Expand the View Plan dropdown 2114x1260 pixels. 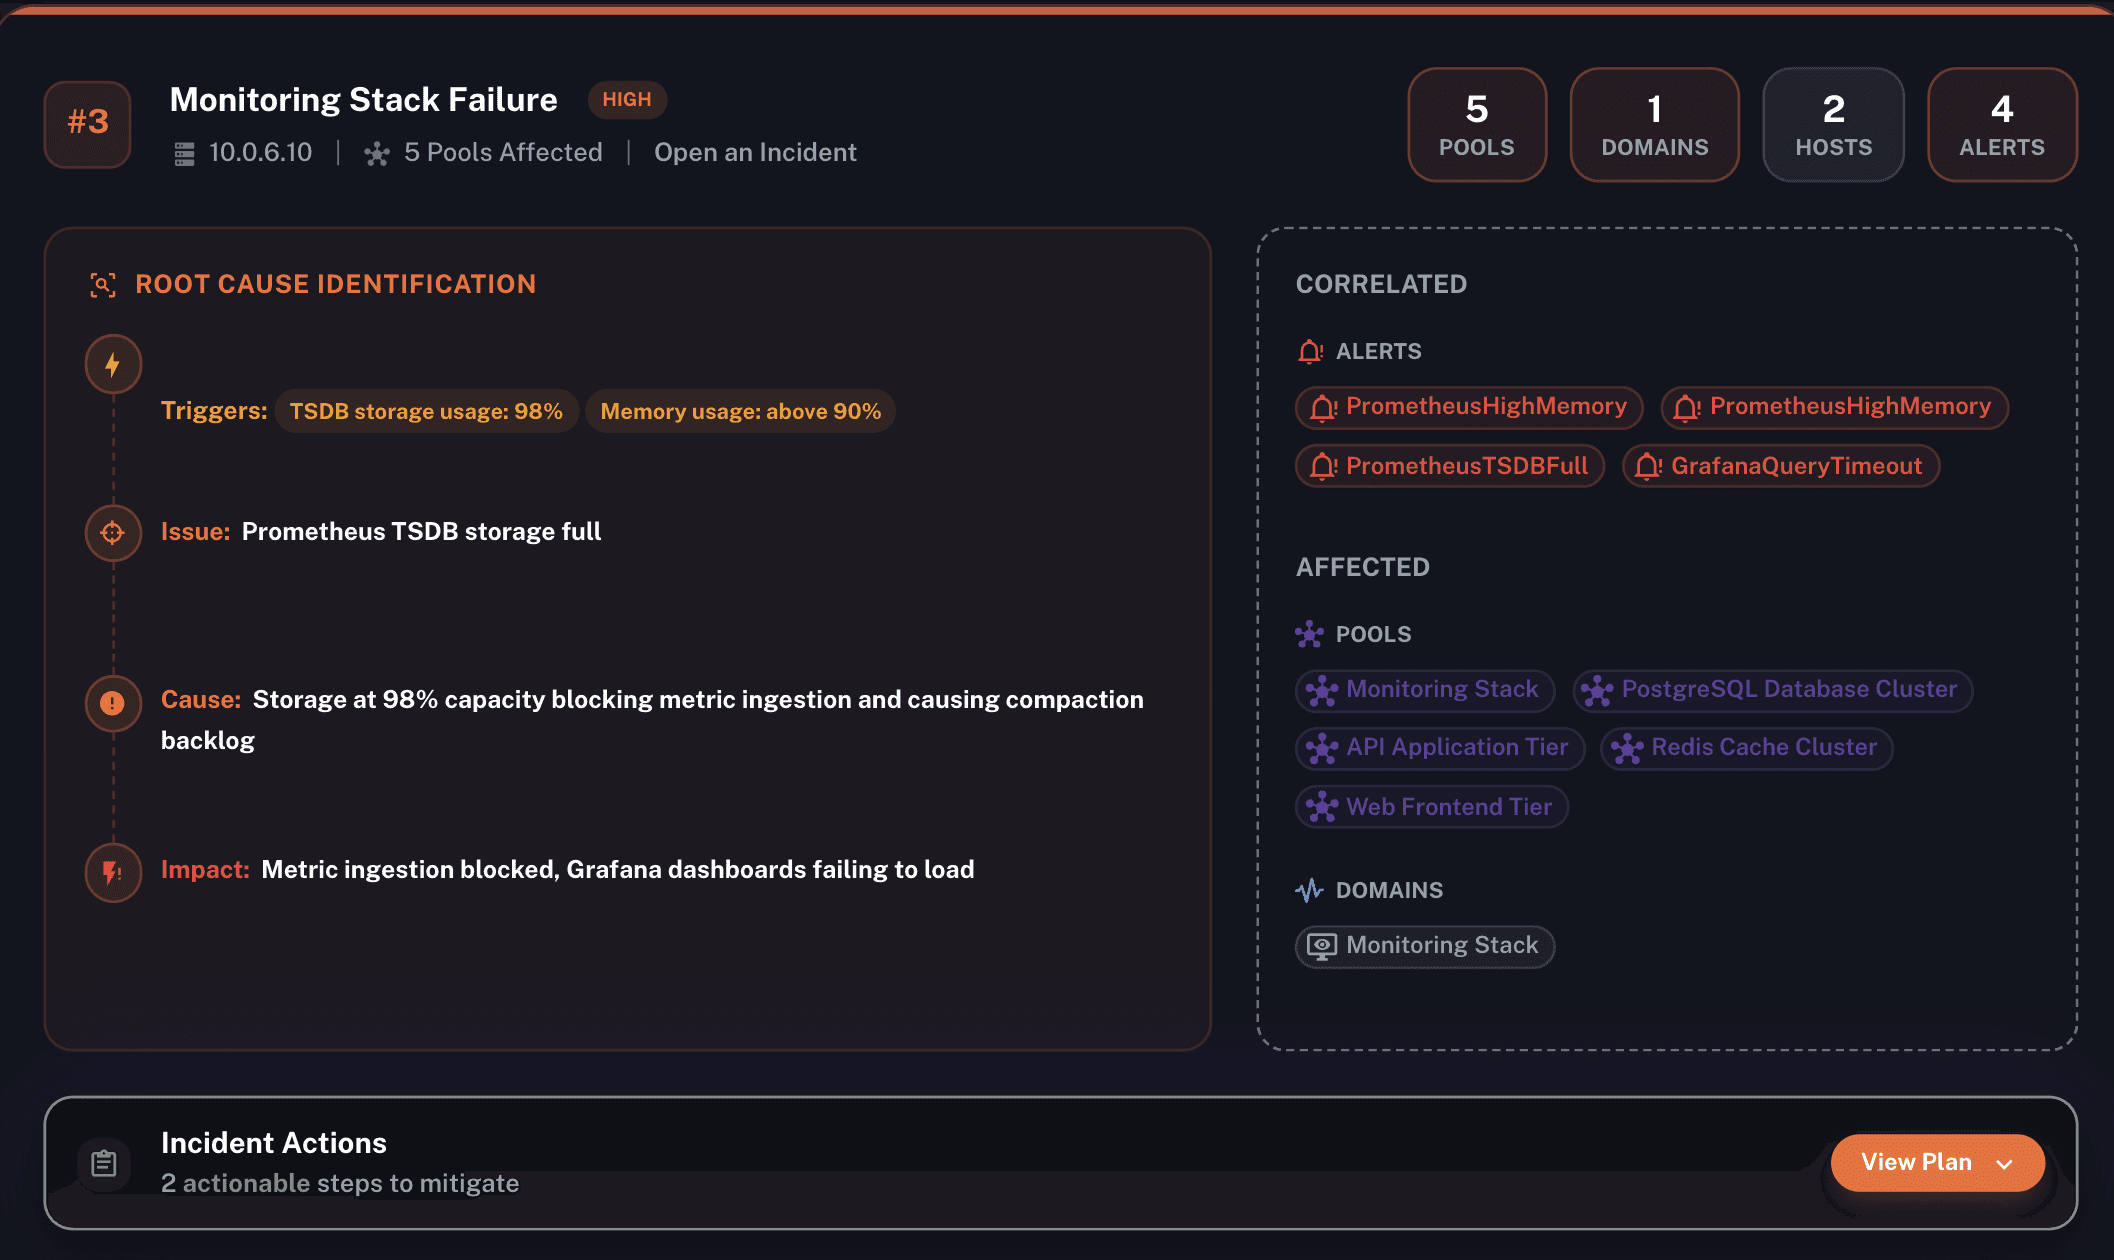tap(1936, 1162)
